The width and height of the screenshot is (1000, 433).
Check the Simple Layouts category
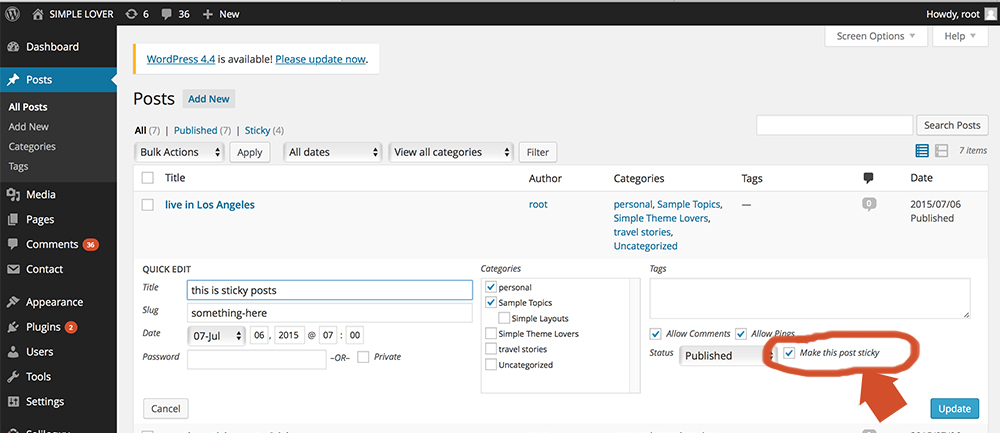click(x=504, y=318)
